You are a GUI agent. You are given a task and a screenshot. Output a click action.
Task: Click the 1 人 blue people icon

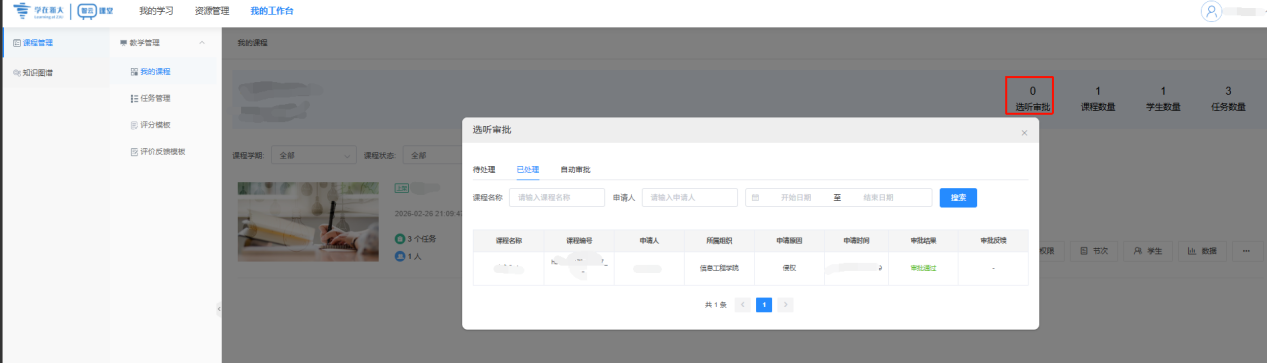[400, 256]
